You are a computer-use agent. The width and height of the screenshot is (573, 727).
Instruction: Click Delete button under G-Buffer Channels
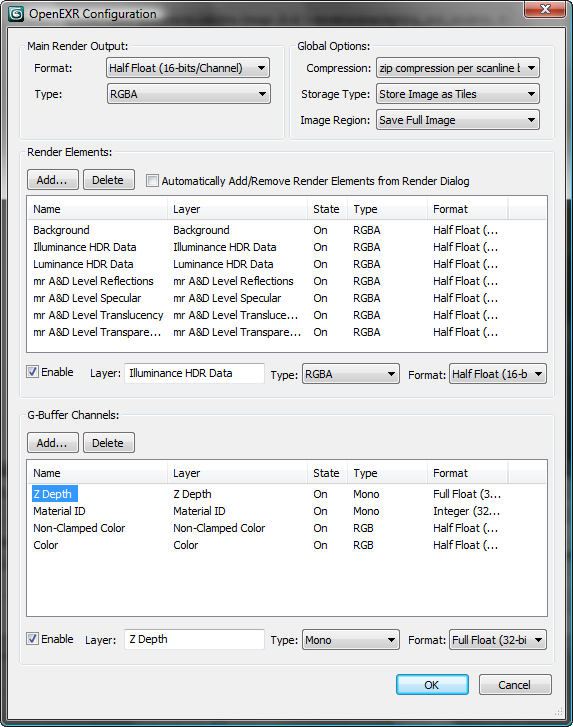(x=109, y=443)
